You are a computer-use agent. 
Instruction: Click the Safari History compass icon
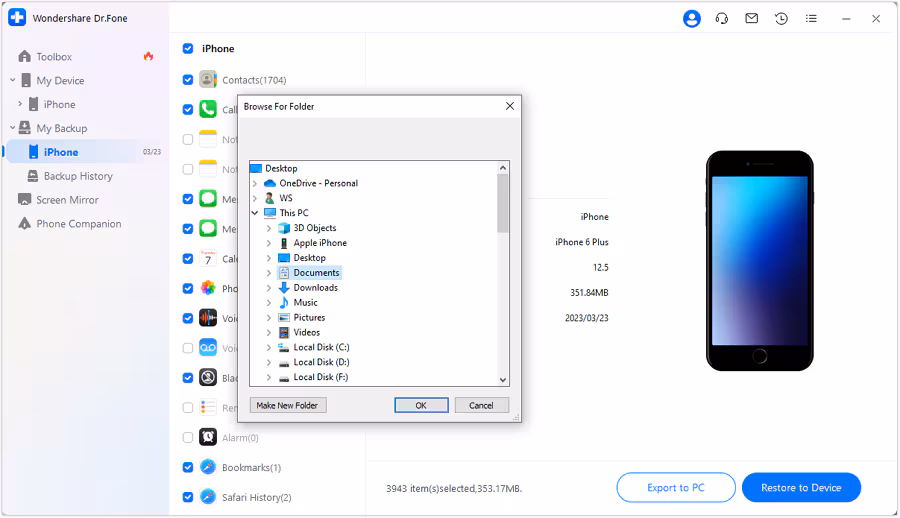pyautogui.click(x=208, y=497)
